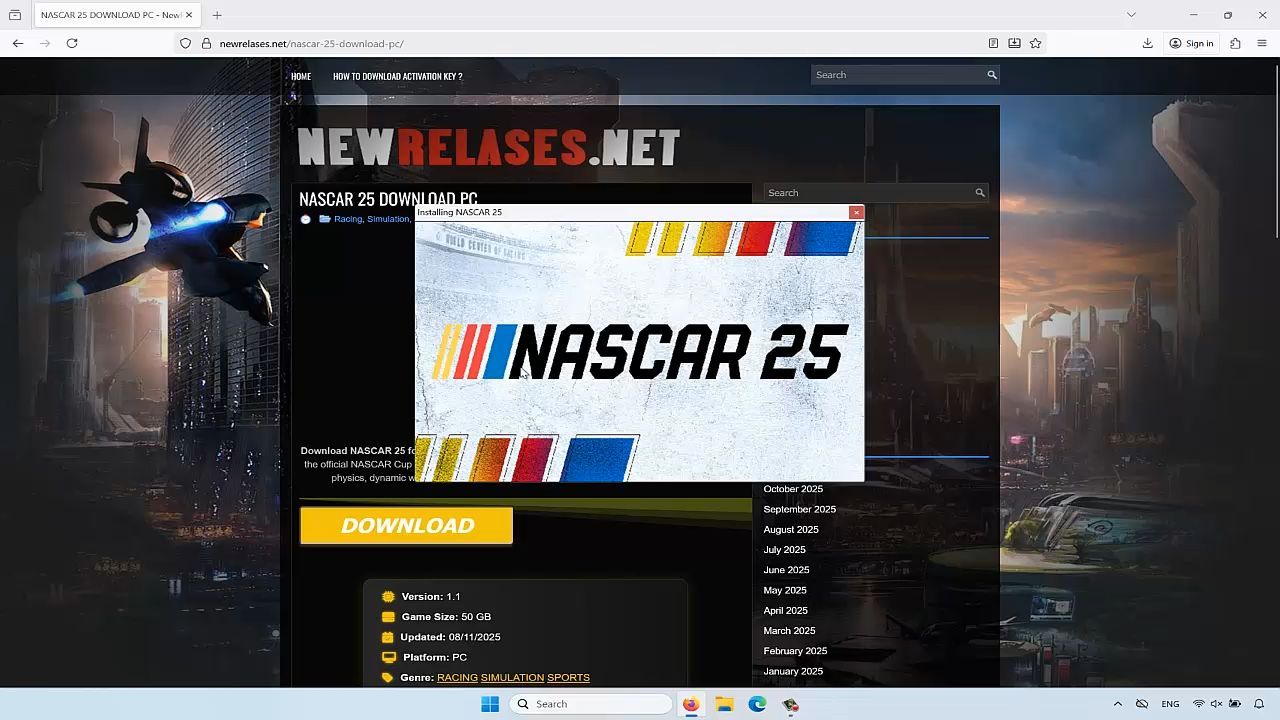Open the HOME menu item
Image resolution: width=1280 pixels, height=720 pixels.
tap(301, 76)
